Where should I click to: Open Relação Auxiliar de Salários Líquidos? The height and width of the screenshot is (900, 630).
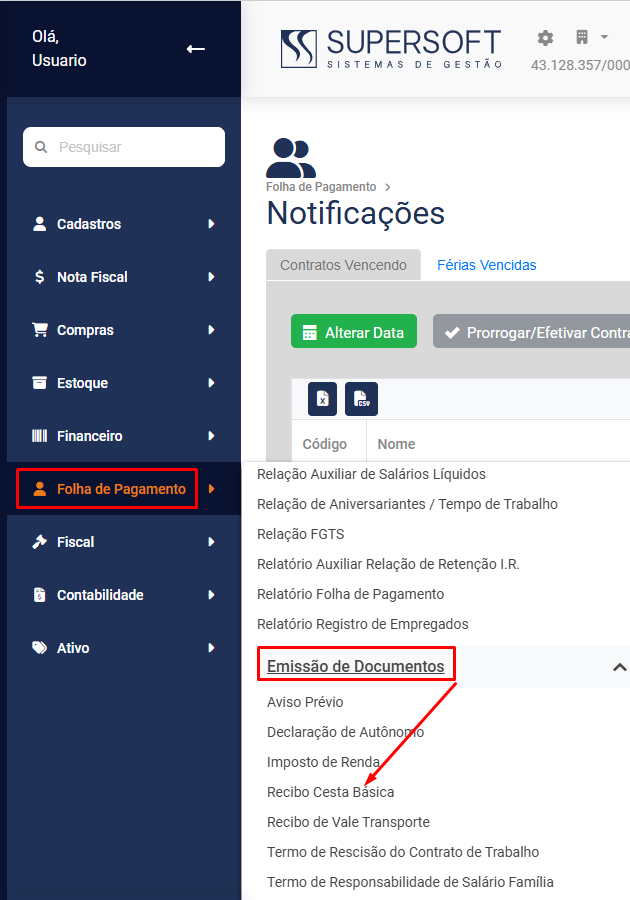(x=371, y=474)
